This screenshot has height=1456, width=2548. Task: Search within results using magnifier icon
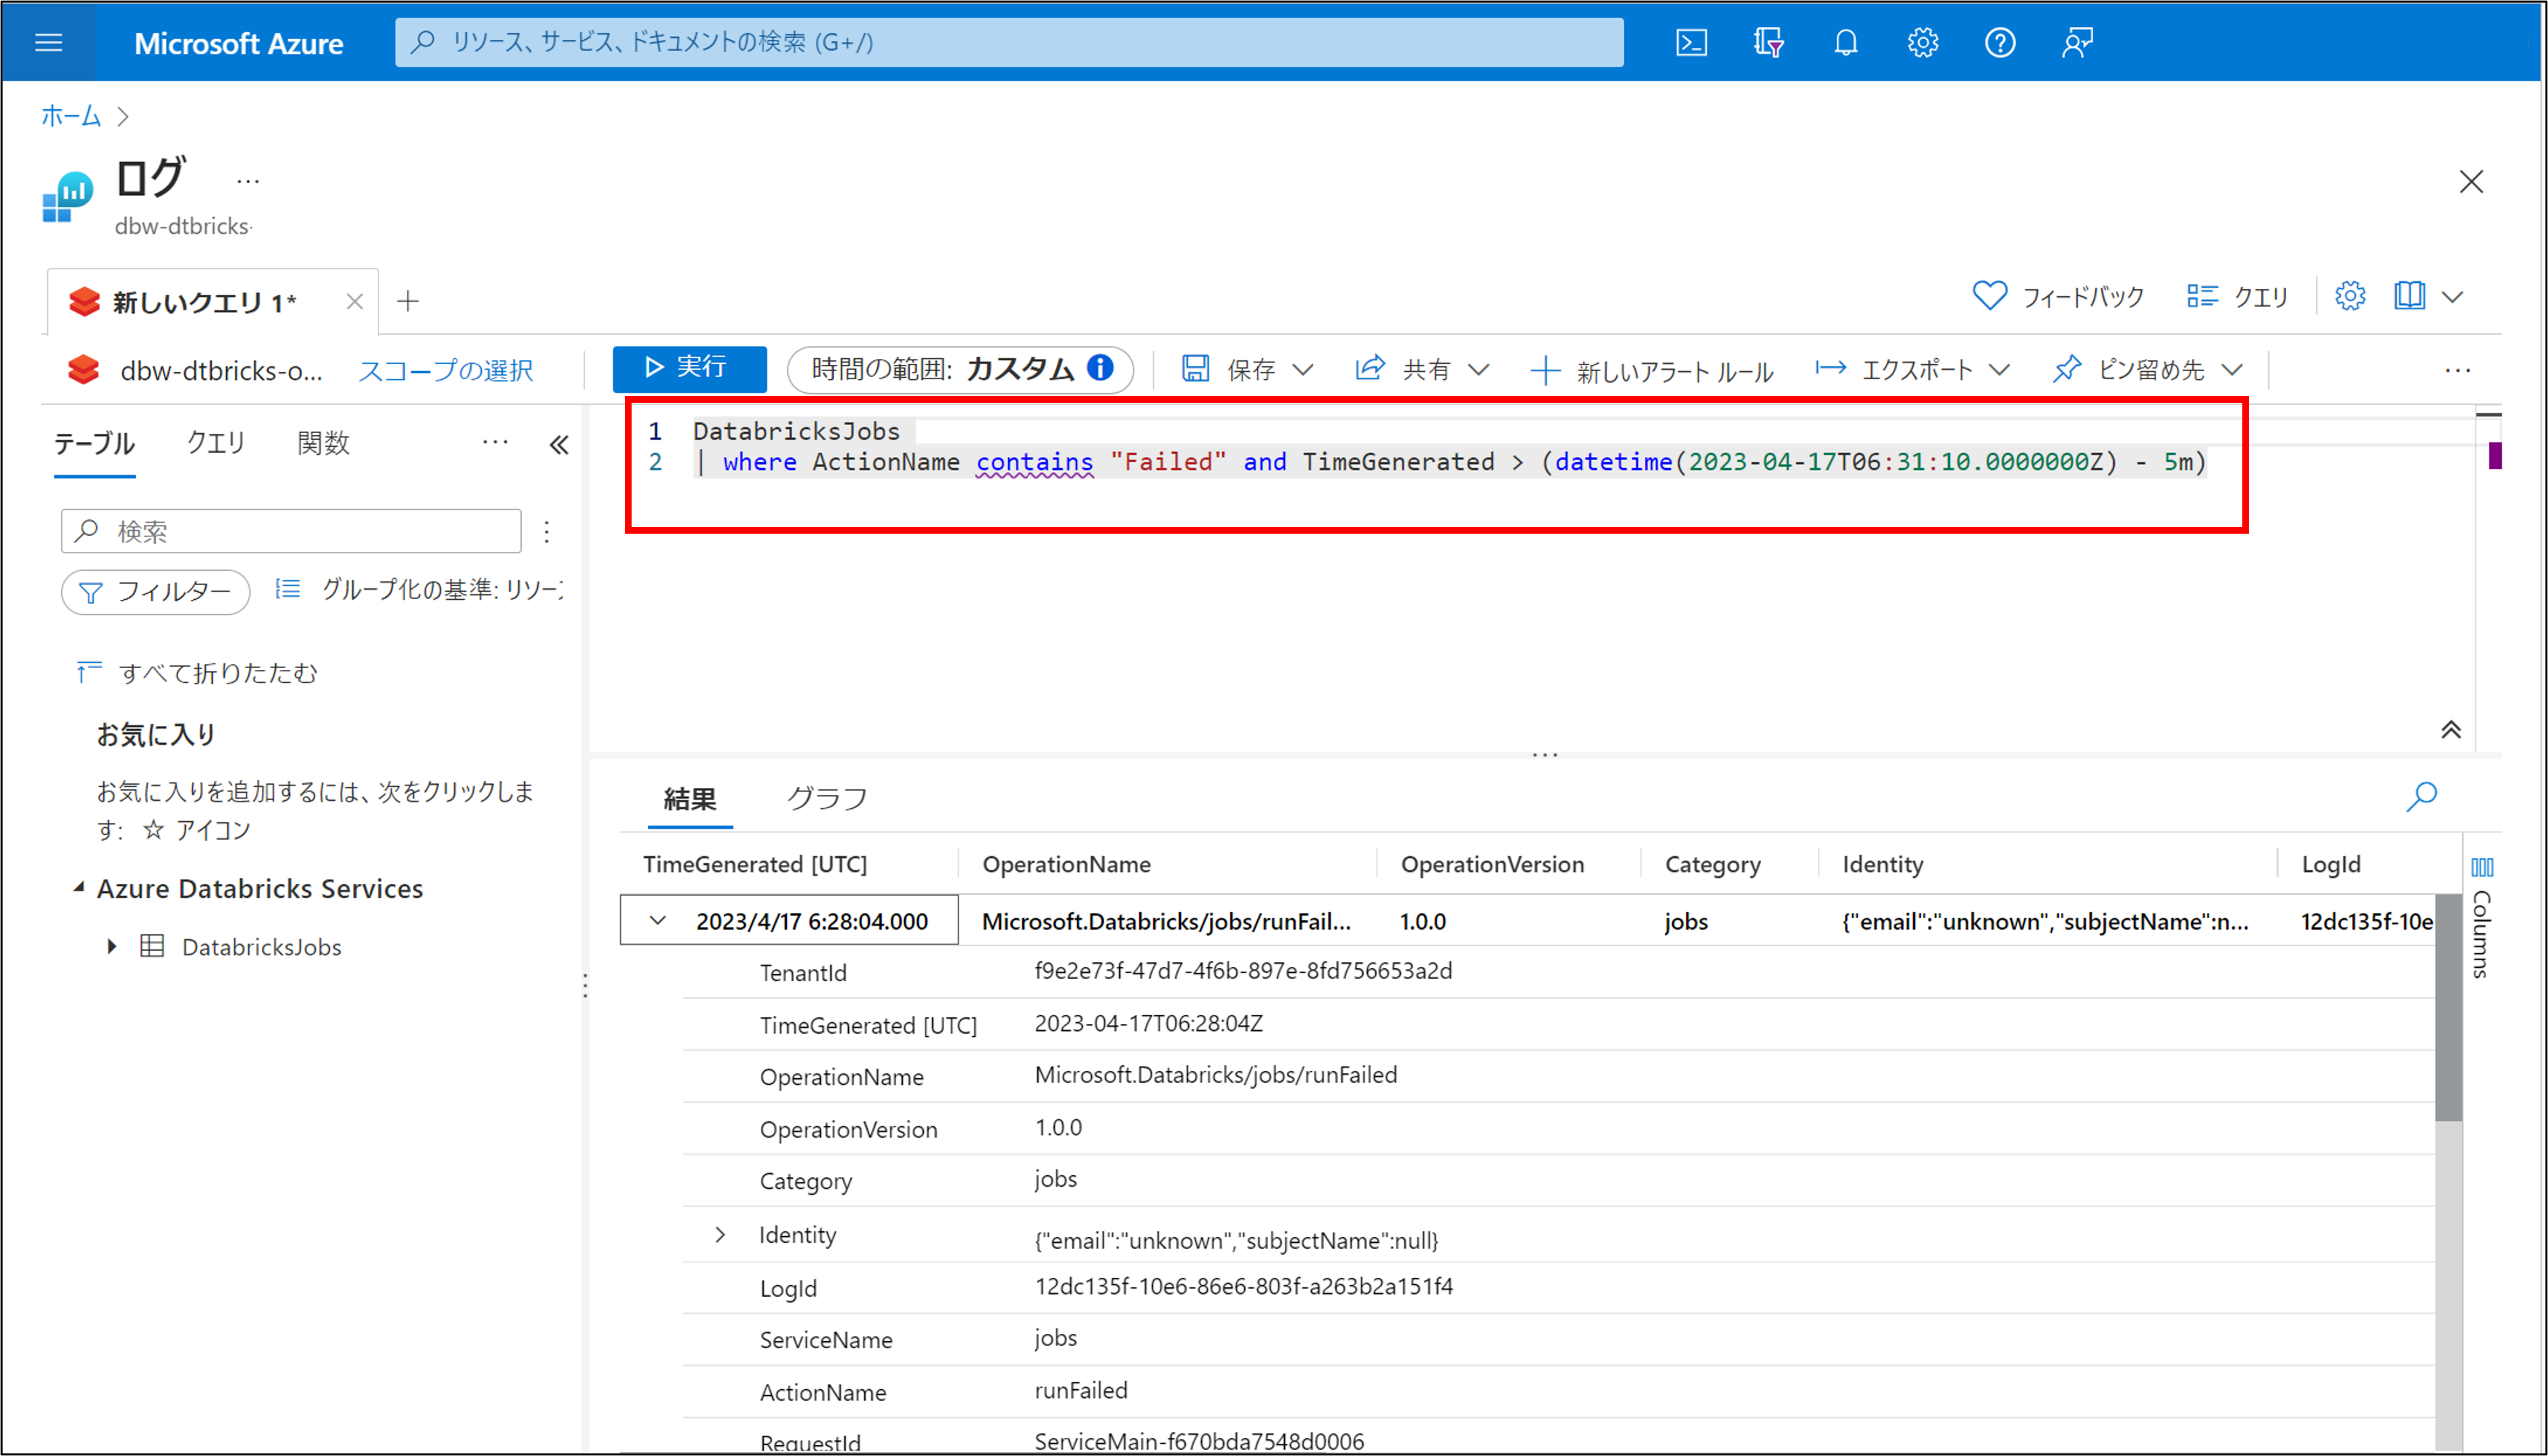click(2421, 797)
